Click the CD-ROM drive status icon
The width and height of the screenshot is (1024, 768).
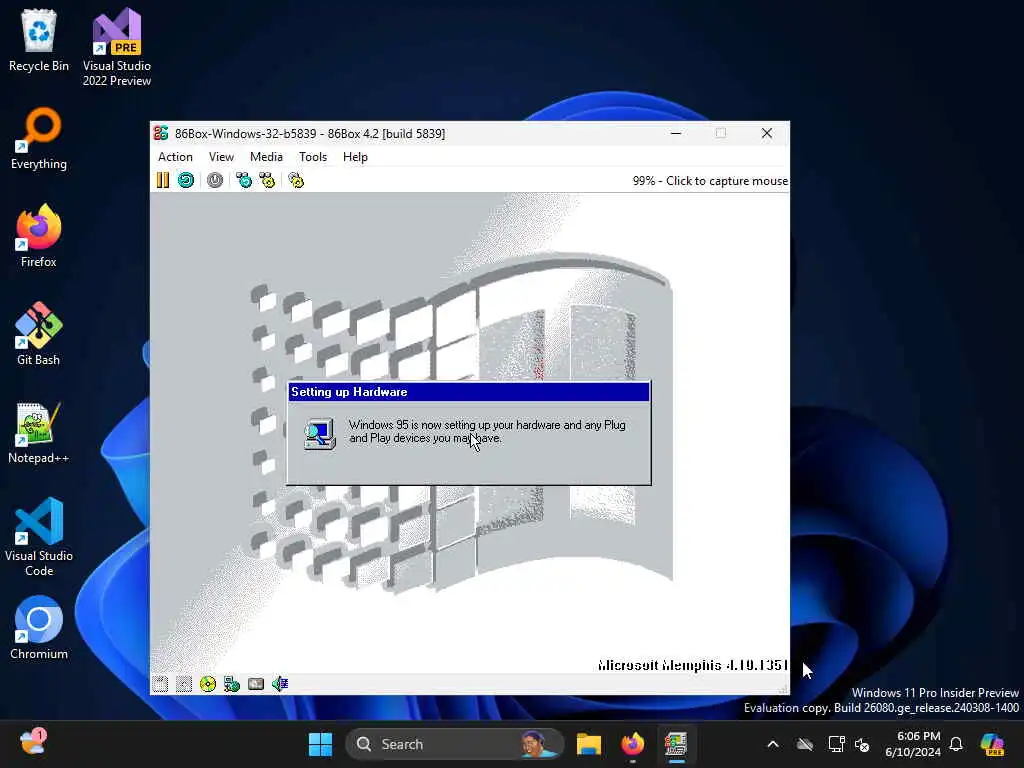pyautogui.click(x=208, y=684)
